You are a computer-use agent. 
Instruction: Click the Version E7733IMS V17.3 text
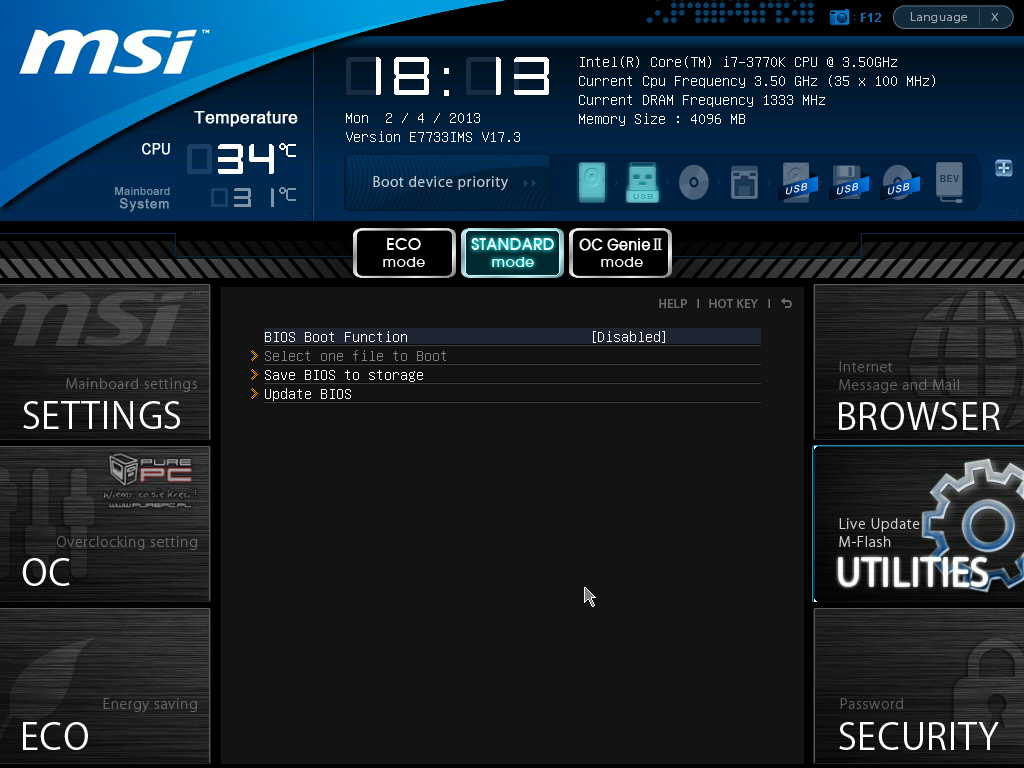point(433,137)
